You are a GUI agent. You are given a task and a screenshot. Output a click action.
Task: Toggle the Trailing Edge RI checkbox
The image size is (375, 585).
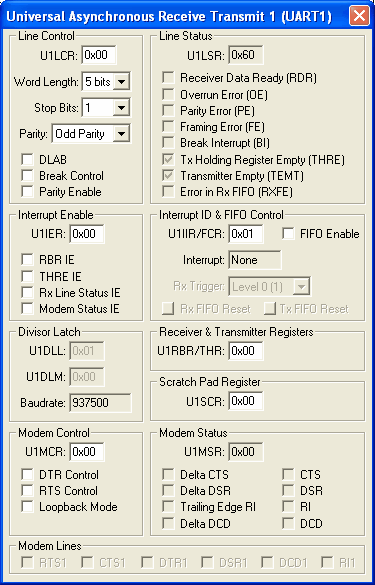coord(168,507)
